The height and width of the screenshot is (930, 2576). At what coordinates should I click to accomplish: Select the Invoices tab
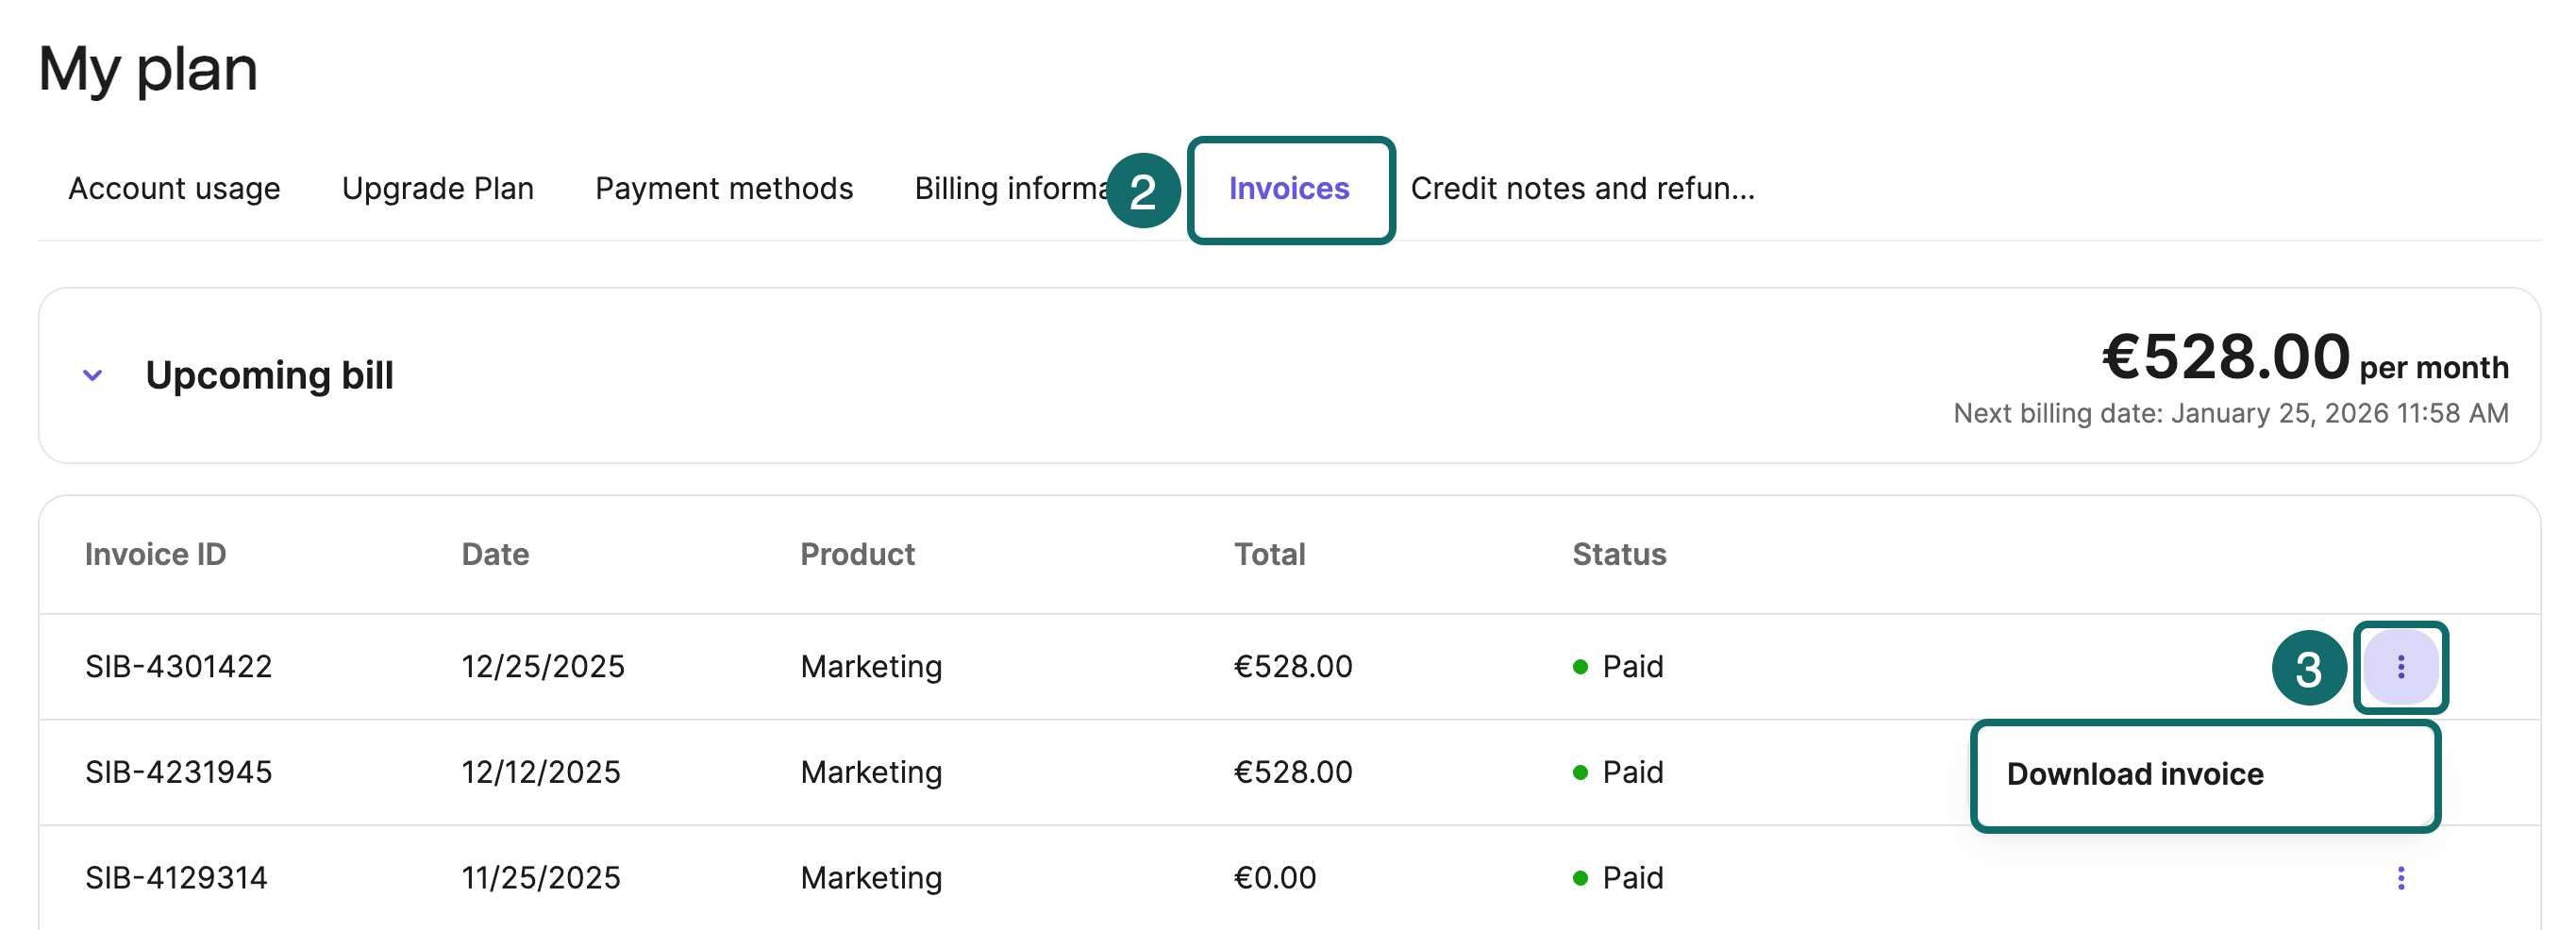click(x=1288, y=188)
